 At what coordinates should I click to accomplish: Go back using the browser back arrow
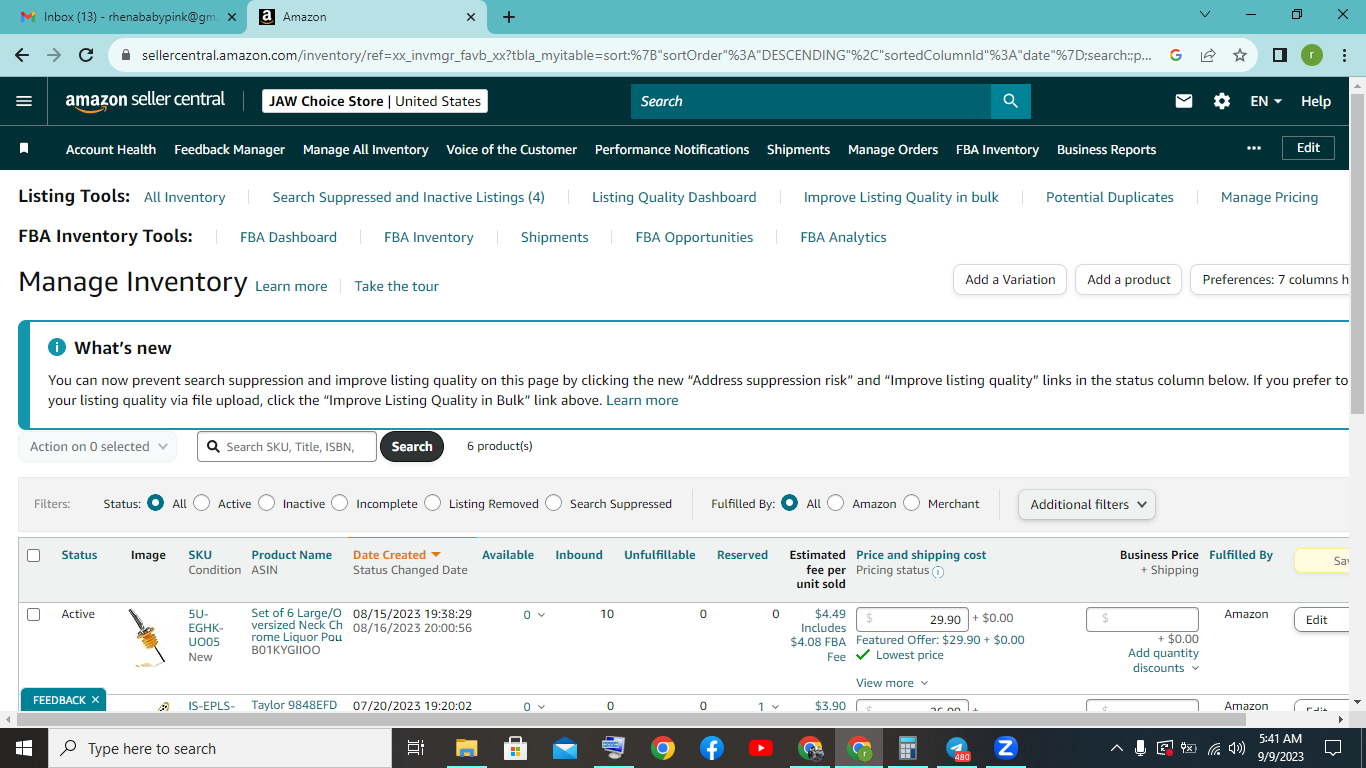tap(22, 55)
